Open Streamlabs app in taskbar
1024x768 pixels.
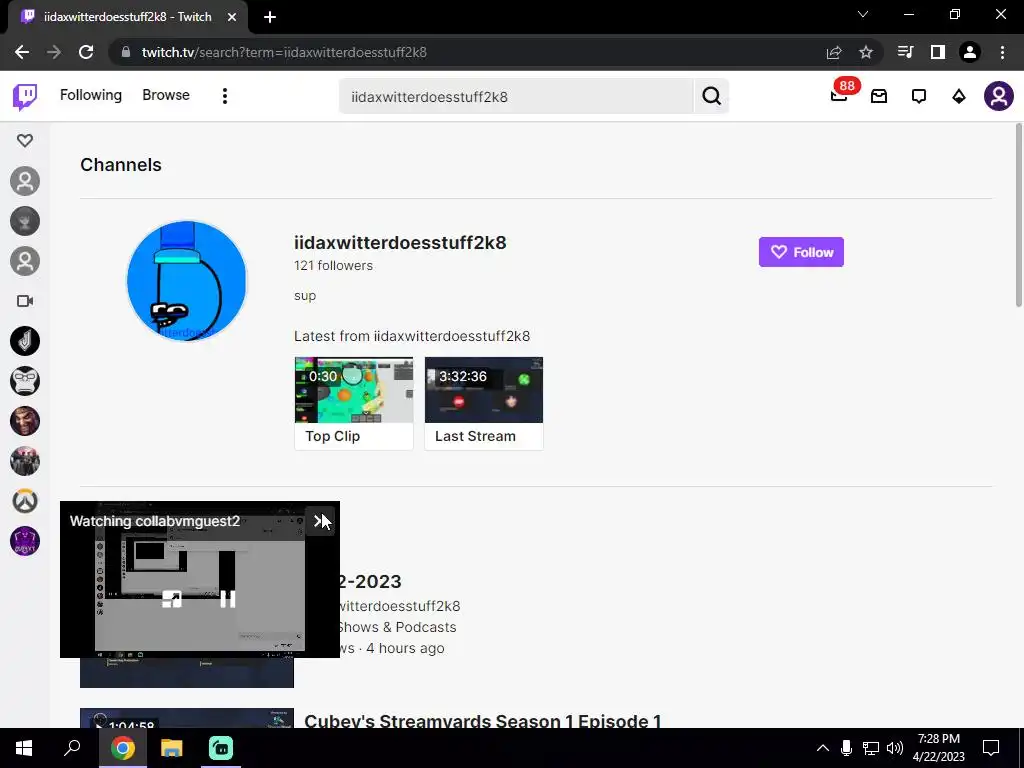click(221, 748)
